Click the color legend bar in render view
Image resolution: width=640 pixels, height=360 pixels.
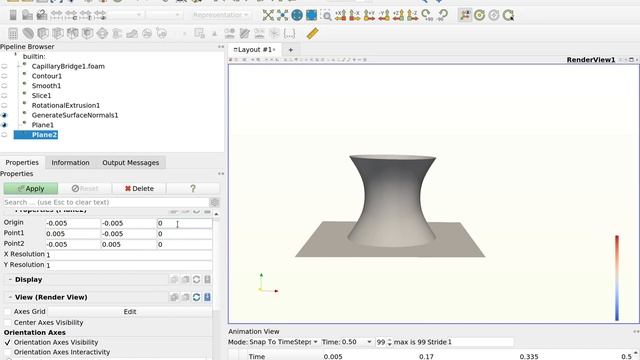click(x=617, y=278)
